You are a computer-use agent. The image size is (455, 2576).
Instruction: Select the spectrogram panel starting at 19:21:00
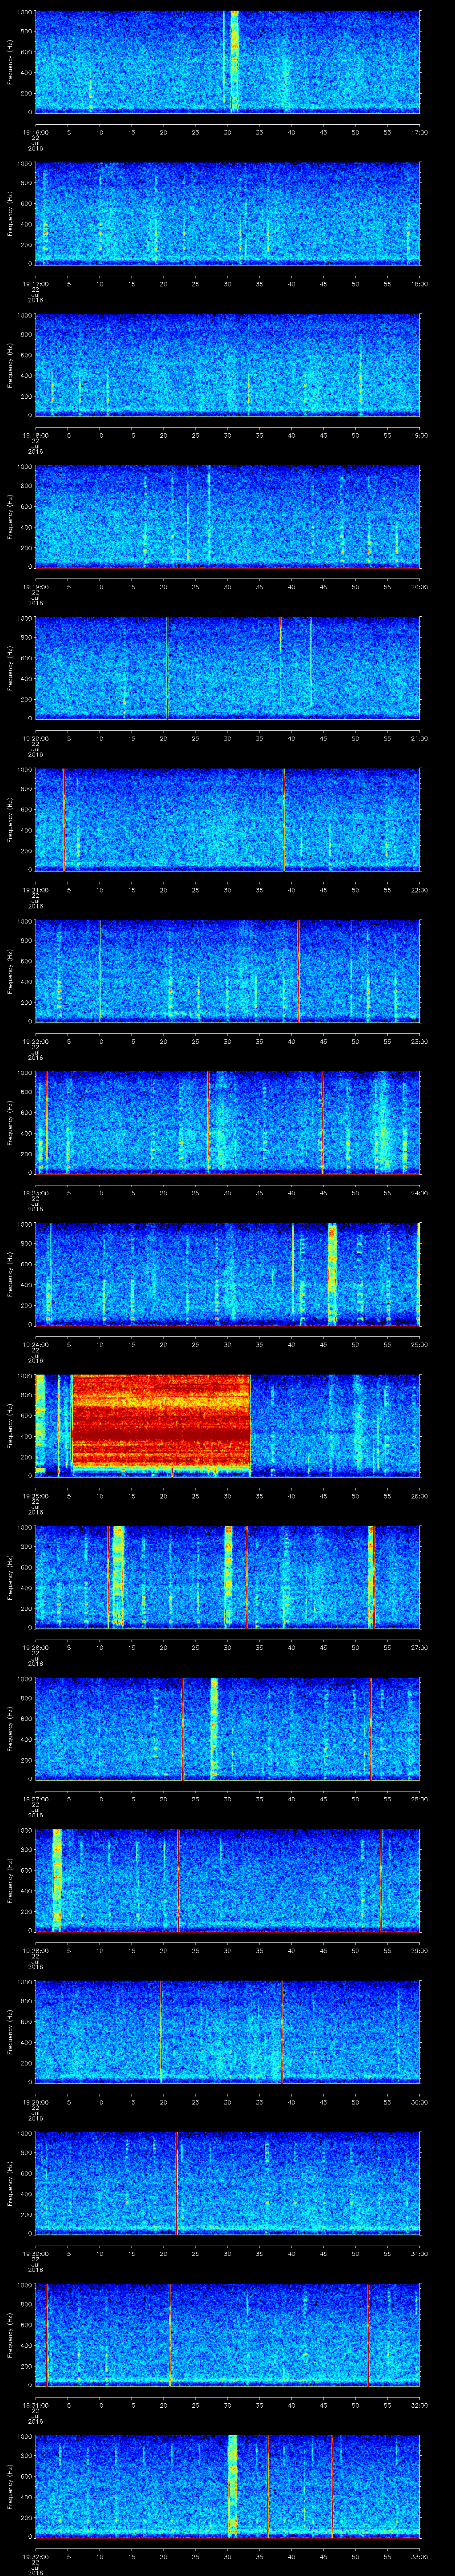pyautogui.click(x=227, y=819)
